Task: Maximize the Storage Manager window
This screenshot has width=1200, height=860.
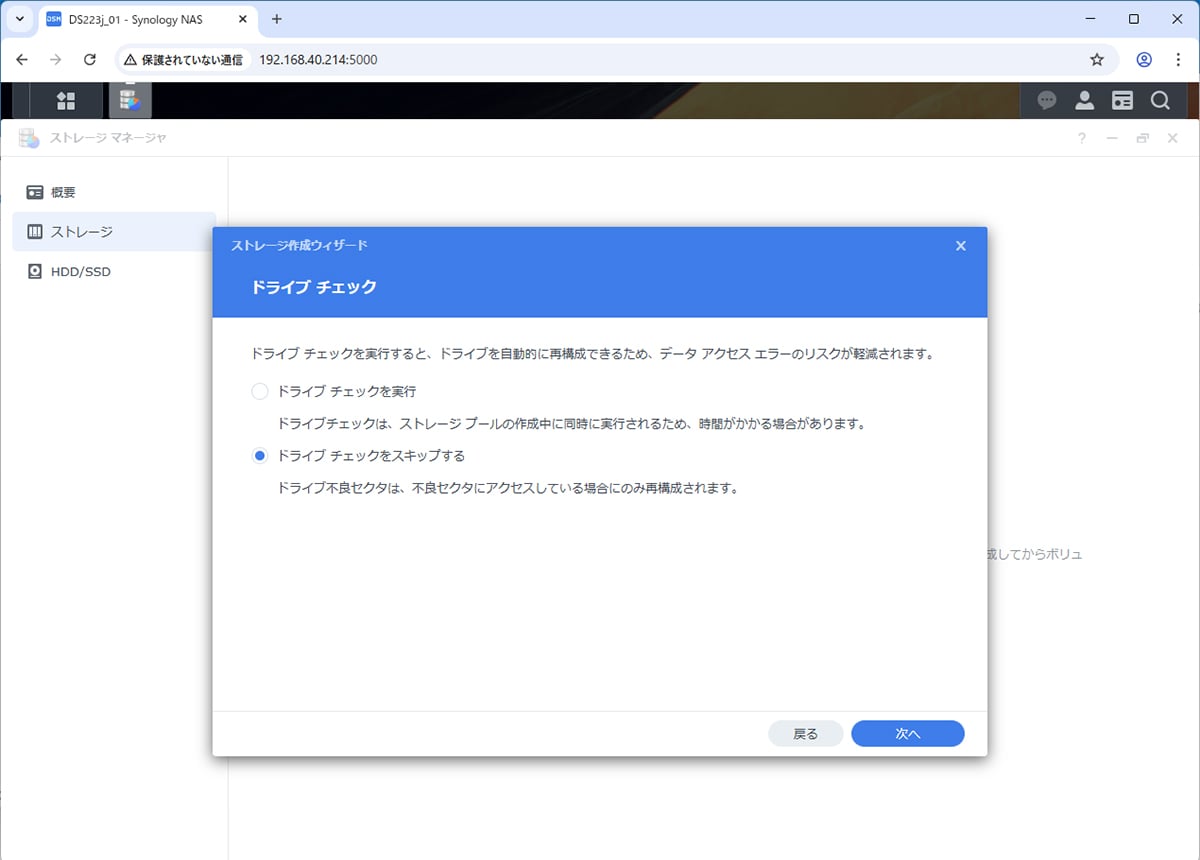Action: pyautogui.click(x=1142, y=138)
